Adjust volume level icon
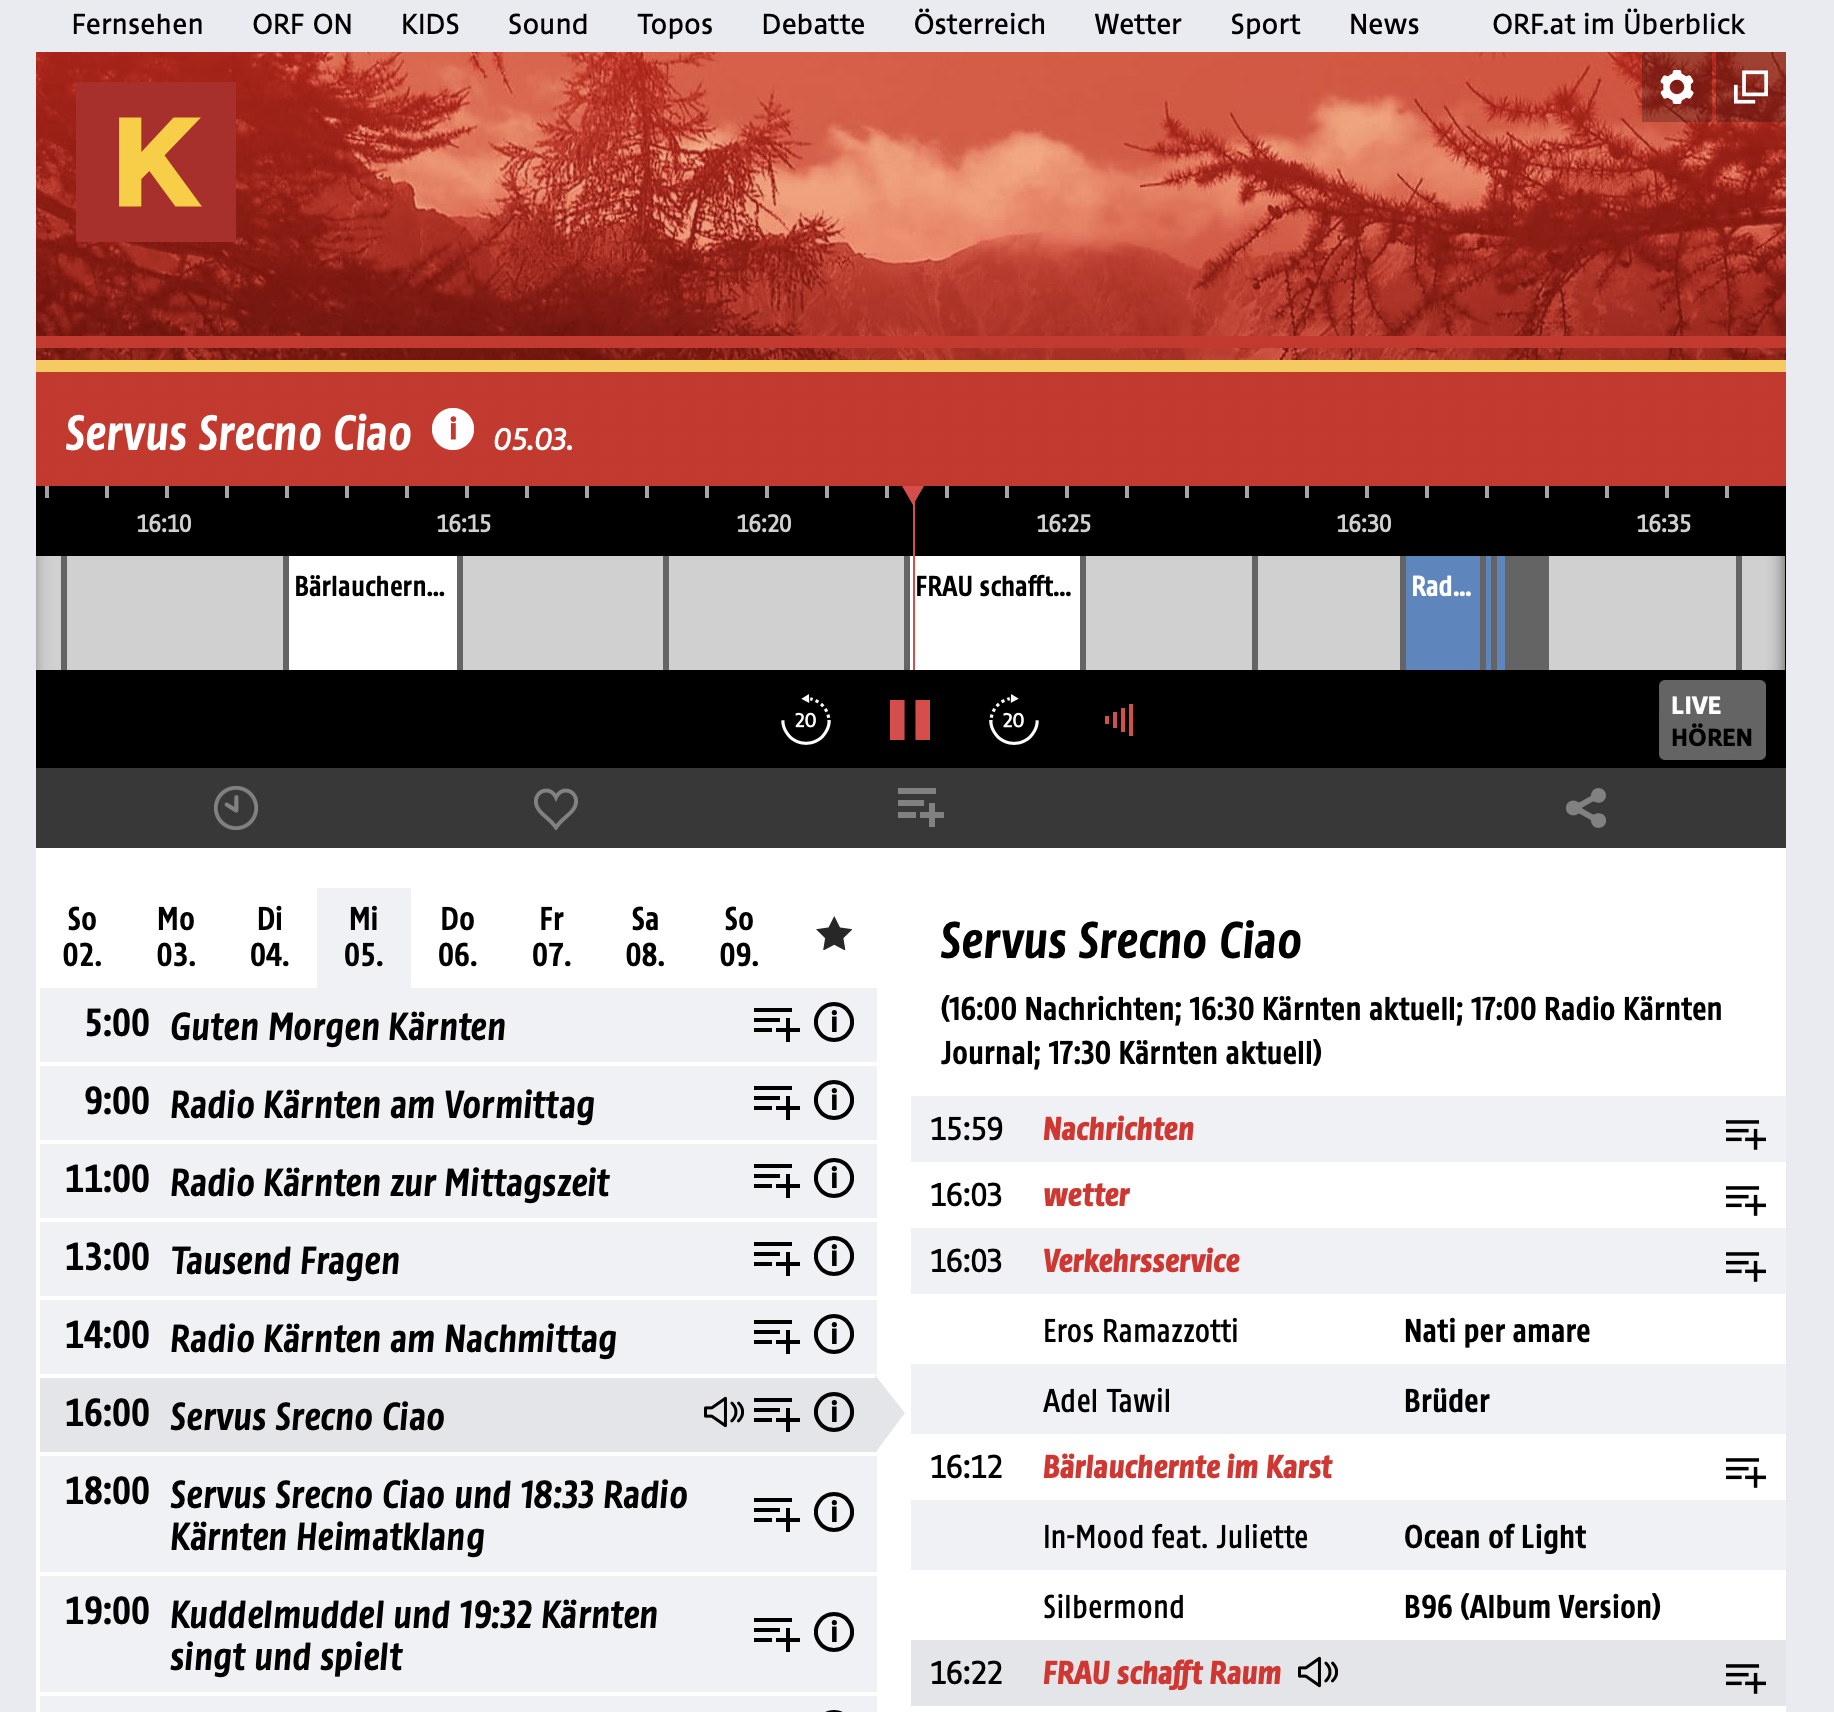This screenshot has height=1712, width=1834. [x=1119, y=719]
